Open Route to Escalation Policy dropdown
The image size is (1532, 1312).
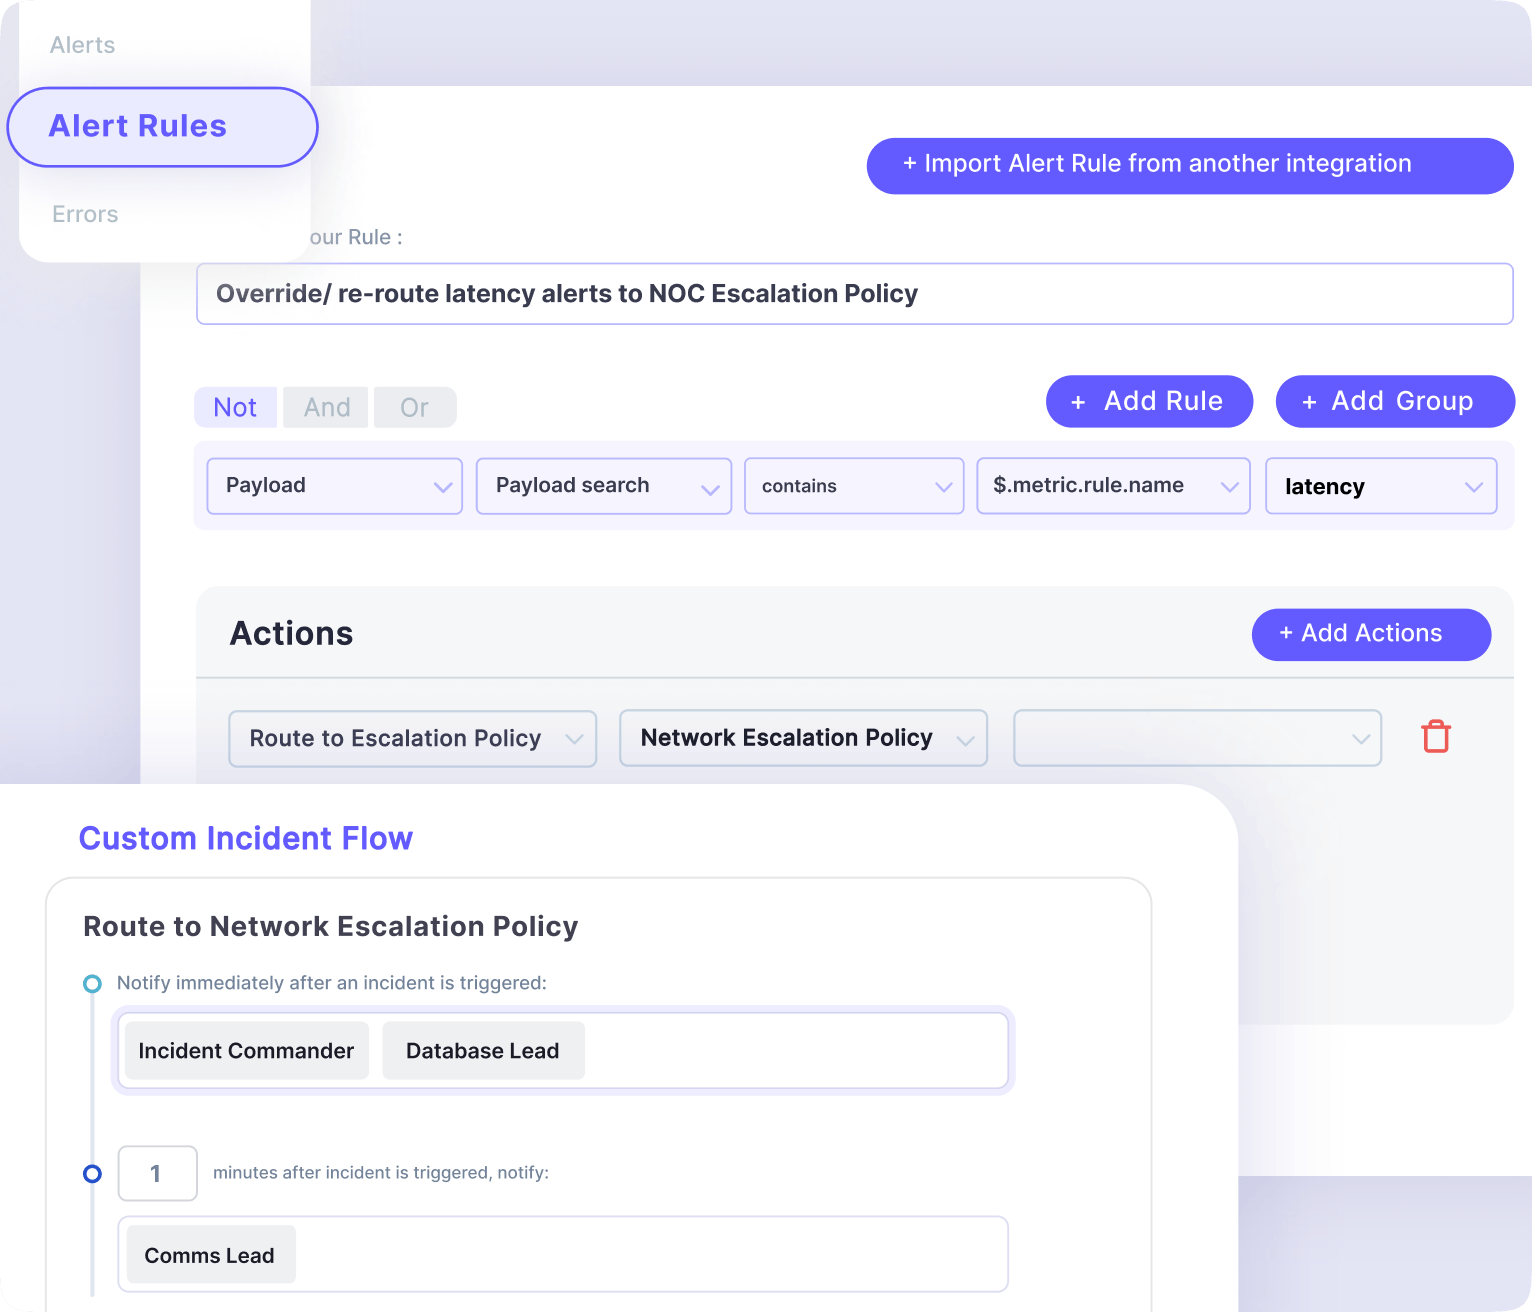pos(412,739)
